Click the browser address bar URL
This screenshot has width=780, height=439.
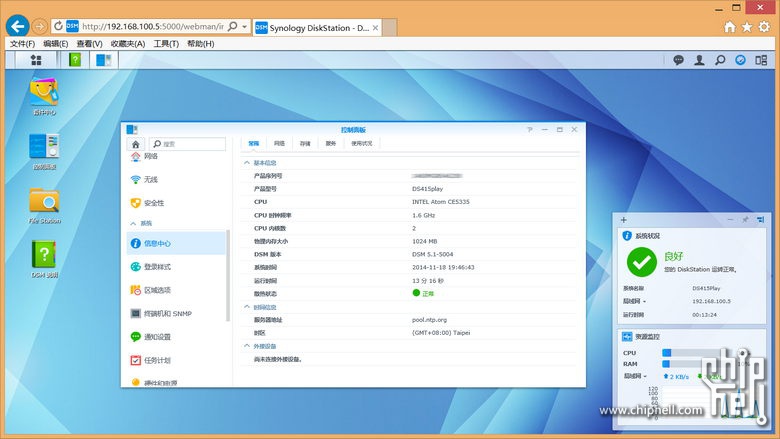[x=153, y=26]
